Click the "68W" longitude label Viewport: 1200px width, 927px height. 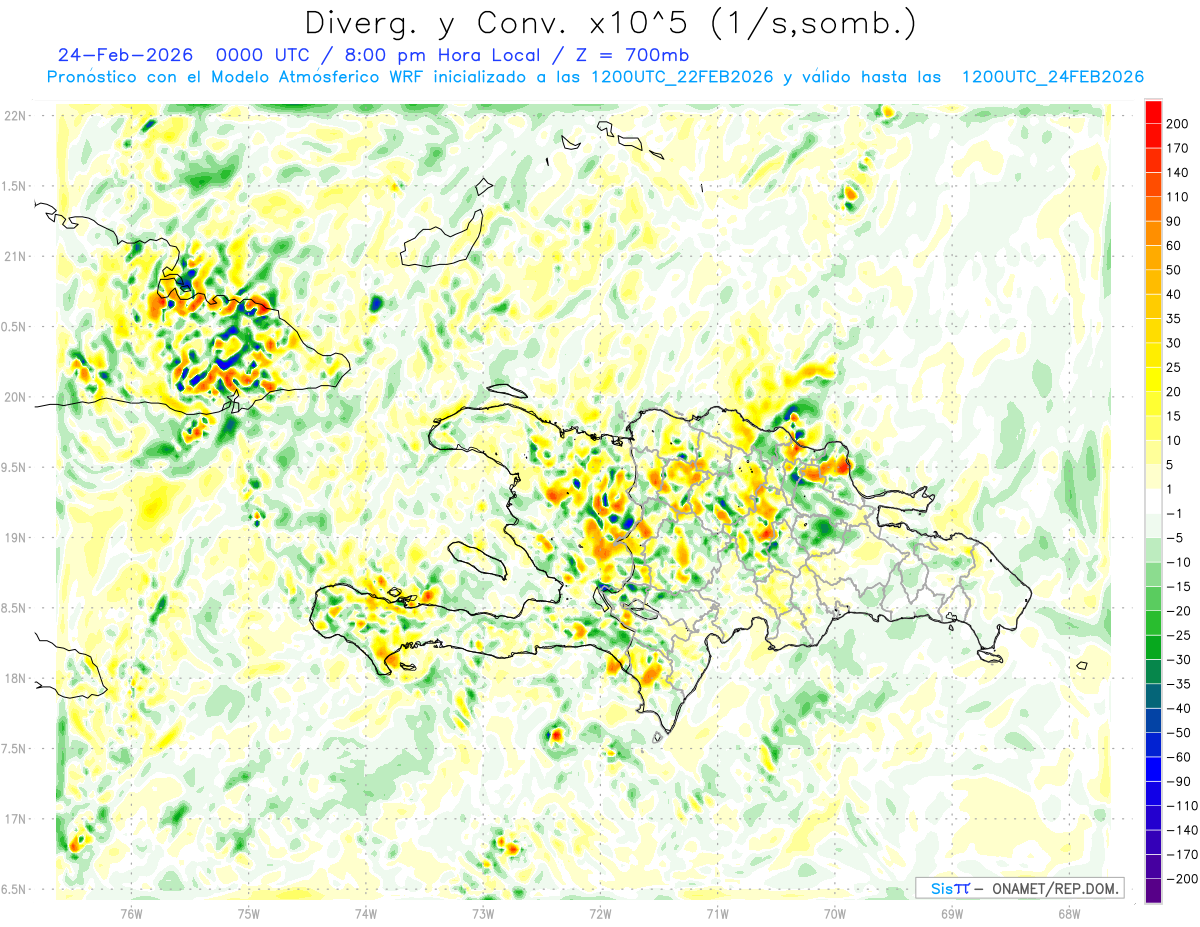point(1068,914)
